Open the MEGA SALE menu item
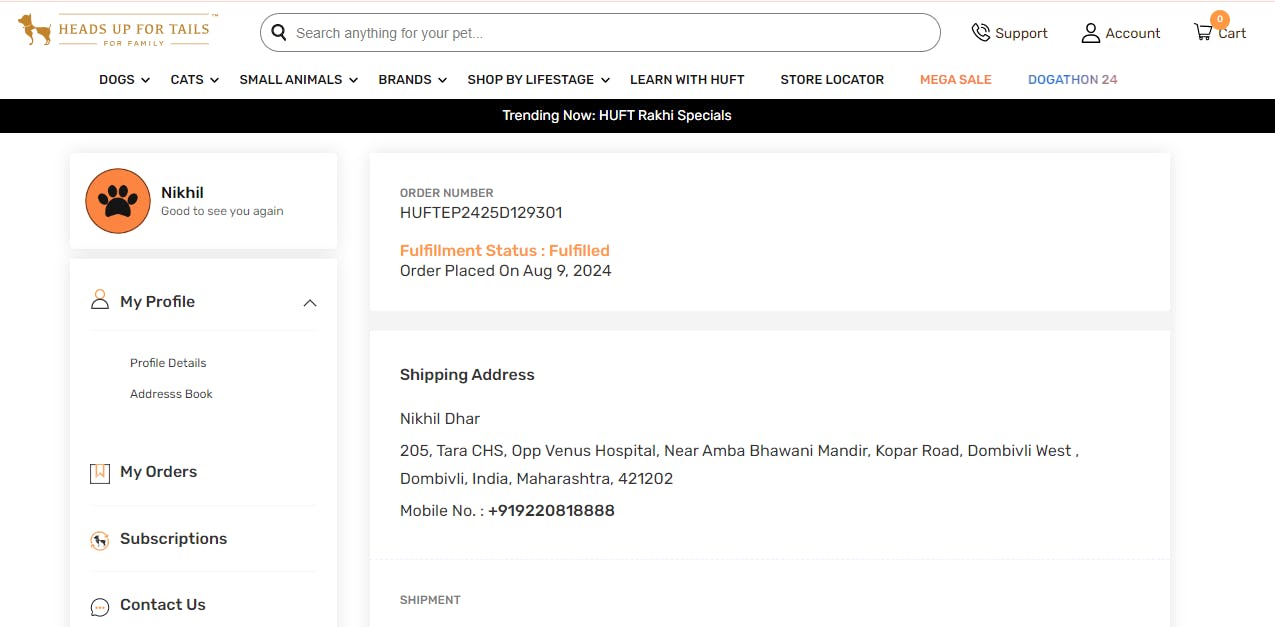 [955, 80]
